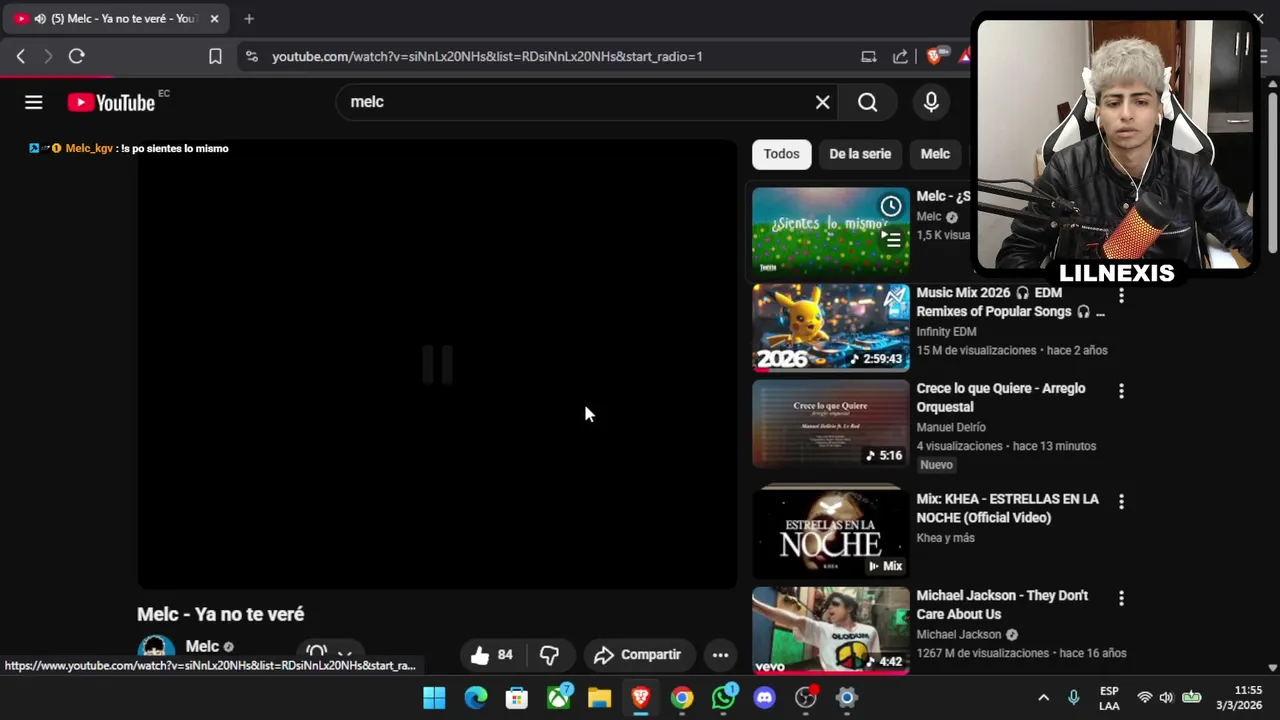Open Discord from the taskbar
Viewport: 1280px width, 720px height.
765,697
